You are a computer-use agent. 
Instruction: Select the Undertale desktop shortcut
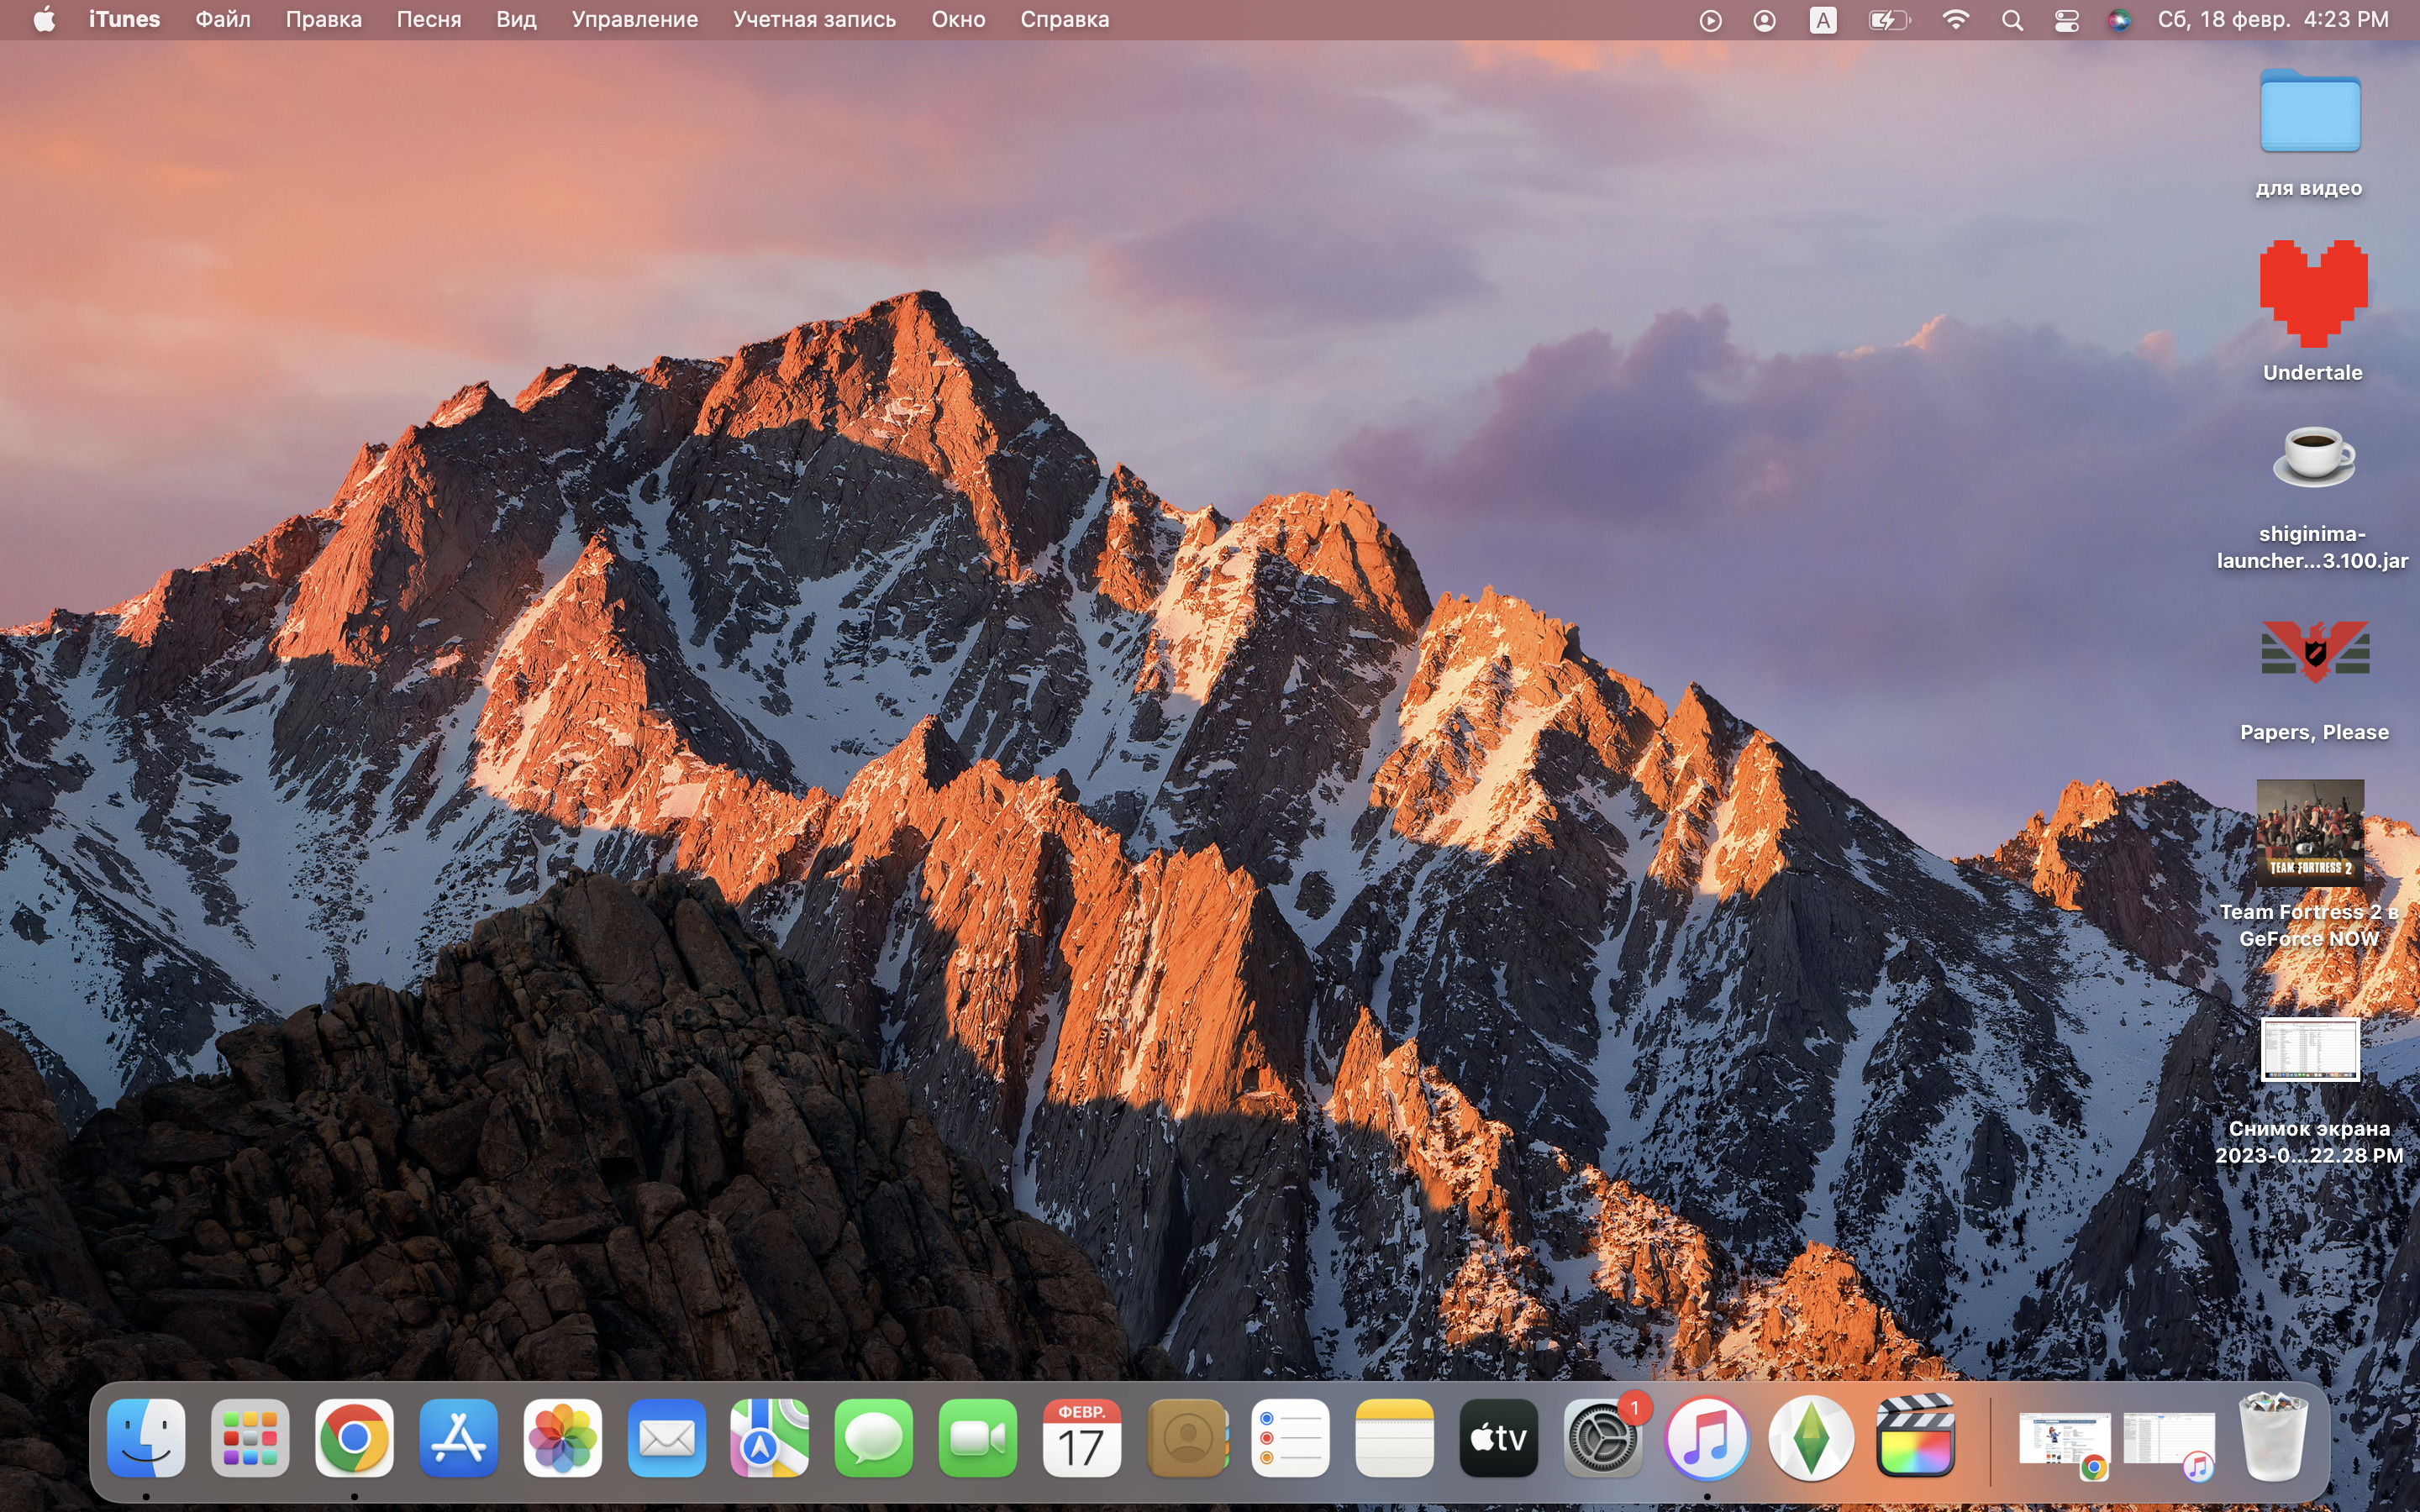coord(2312,295)
